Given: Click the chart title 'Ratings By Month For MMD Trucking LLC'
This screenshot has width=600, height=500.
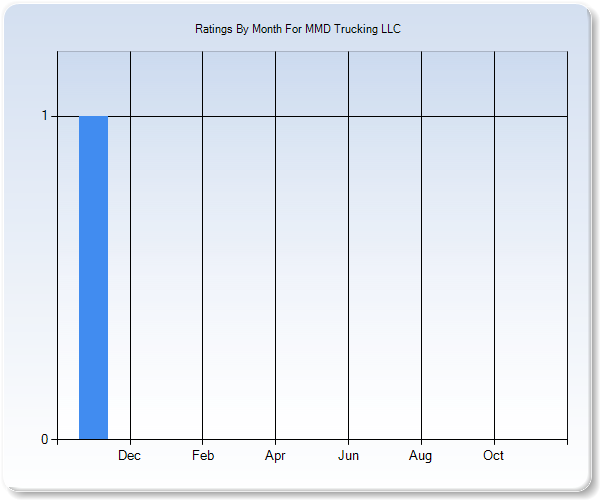Looking at the screenshot, I should [298, 29].
